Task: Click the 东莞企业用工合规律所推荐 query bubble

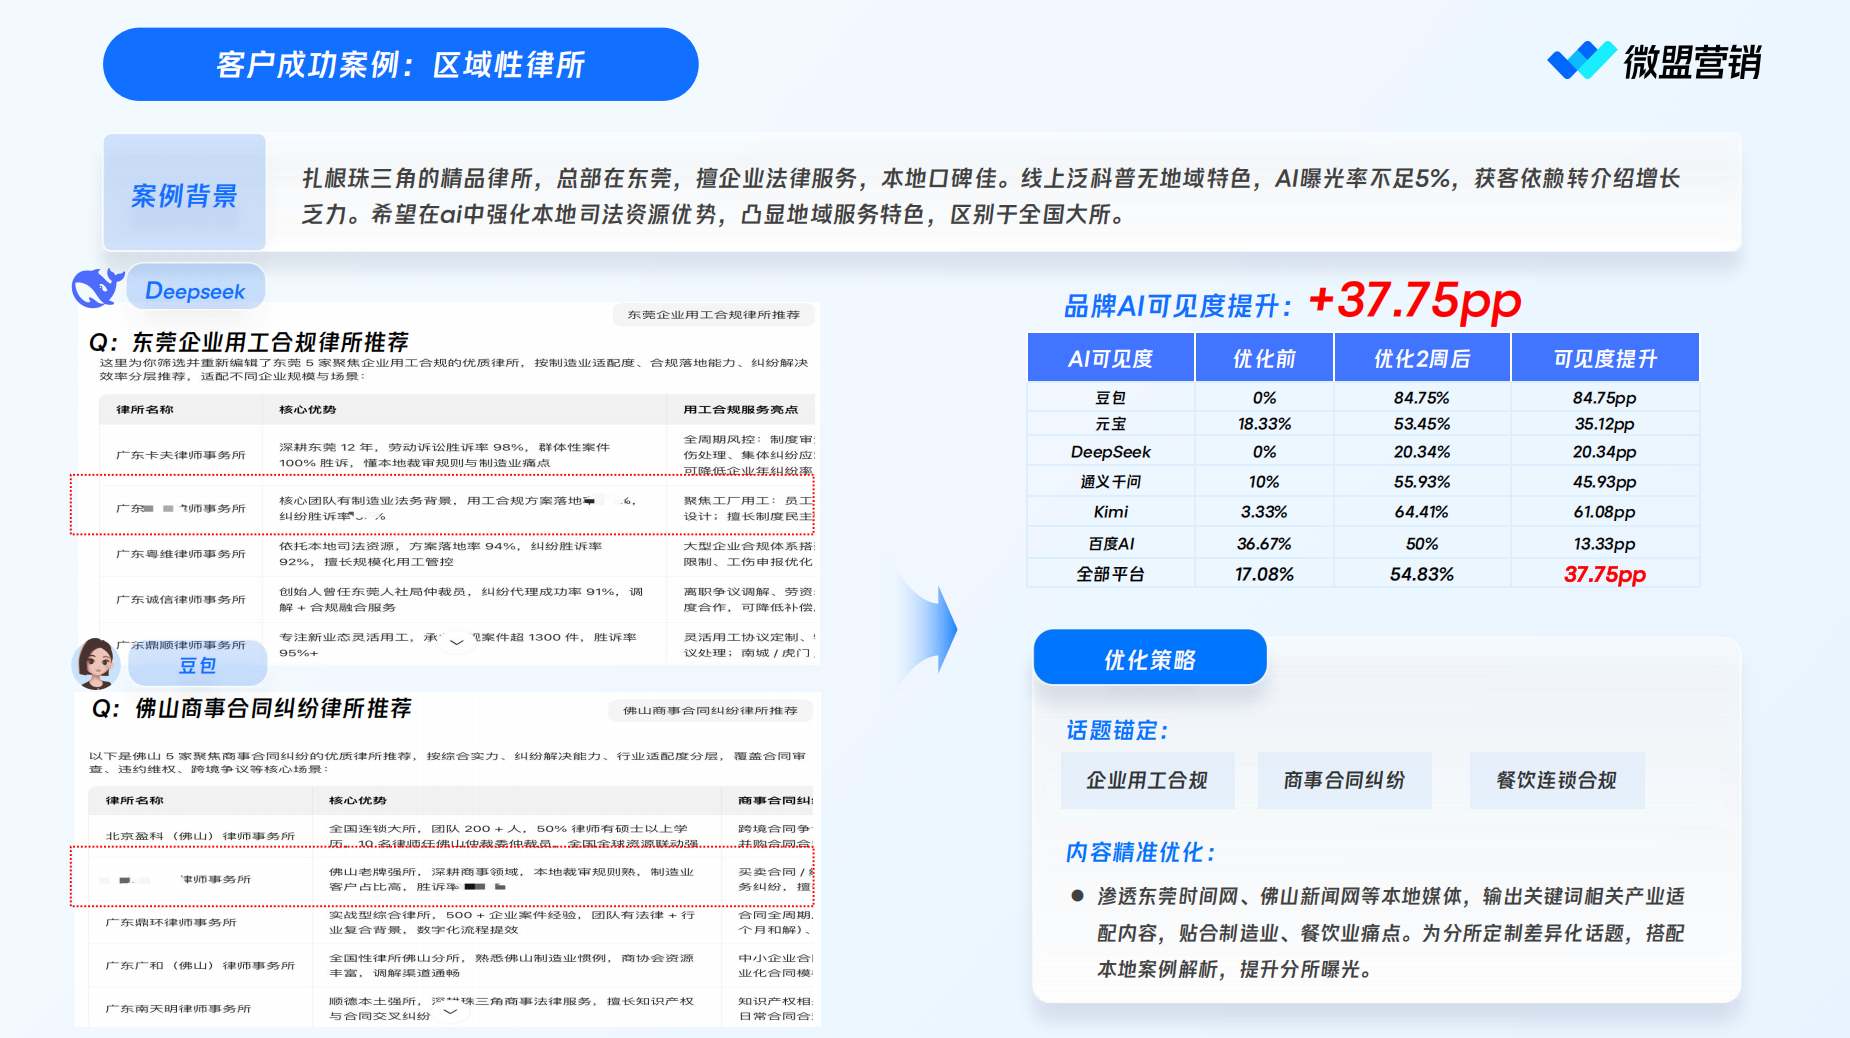Action: 713,314
